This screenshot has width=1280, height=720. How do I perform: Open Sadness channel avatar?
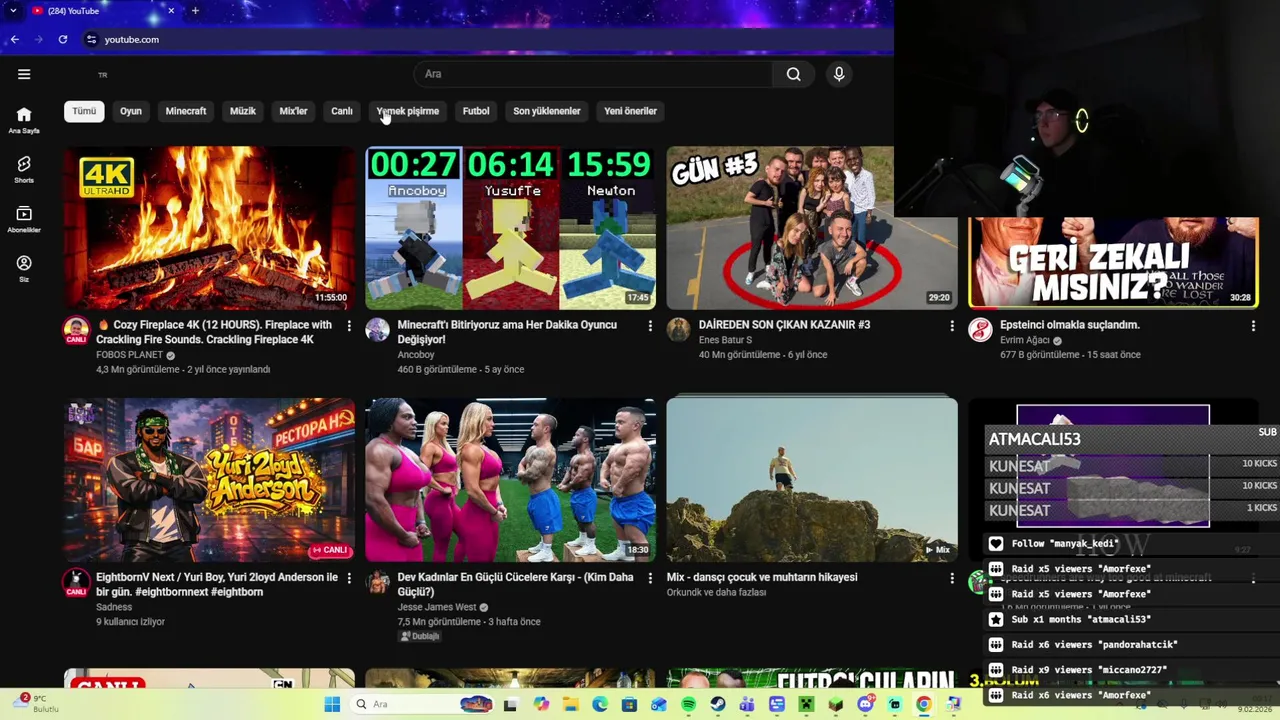coord(76,582)
